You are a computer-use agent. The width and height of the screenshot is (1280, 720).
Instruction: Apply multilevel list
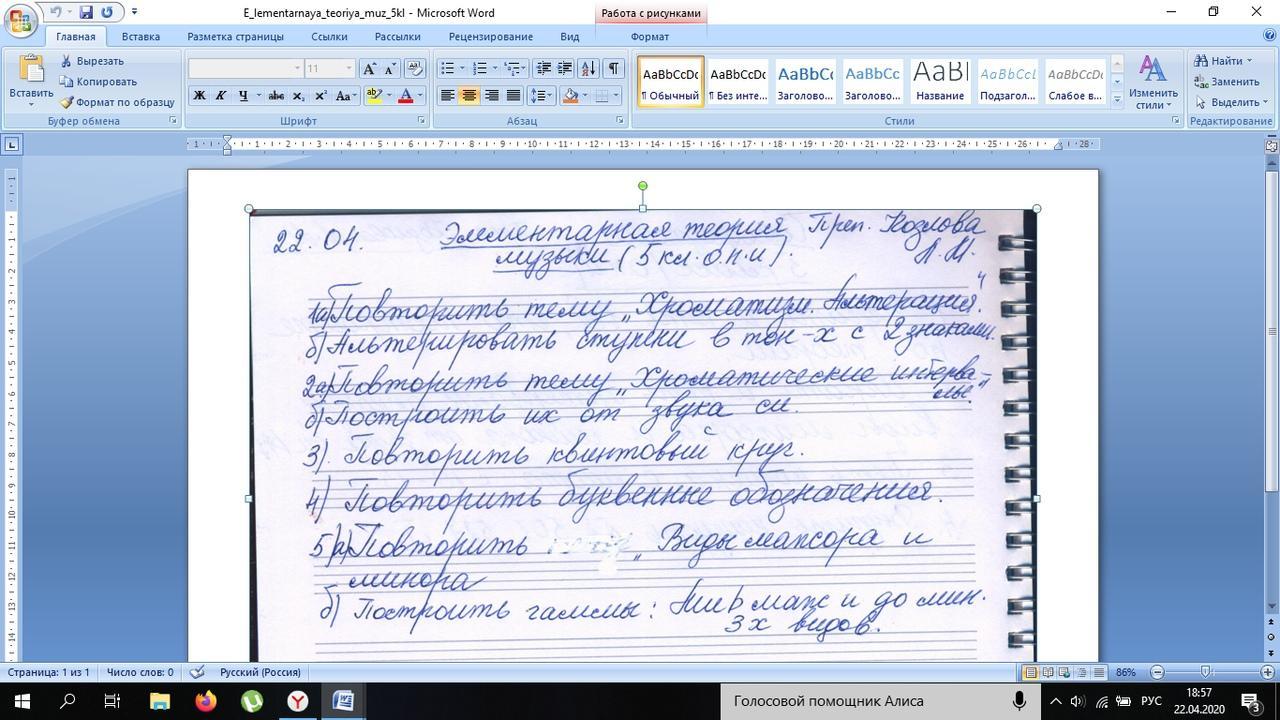512,68
